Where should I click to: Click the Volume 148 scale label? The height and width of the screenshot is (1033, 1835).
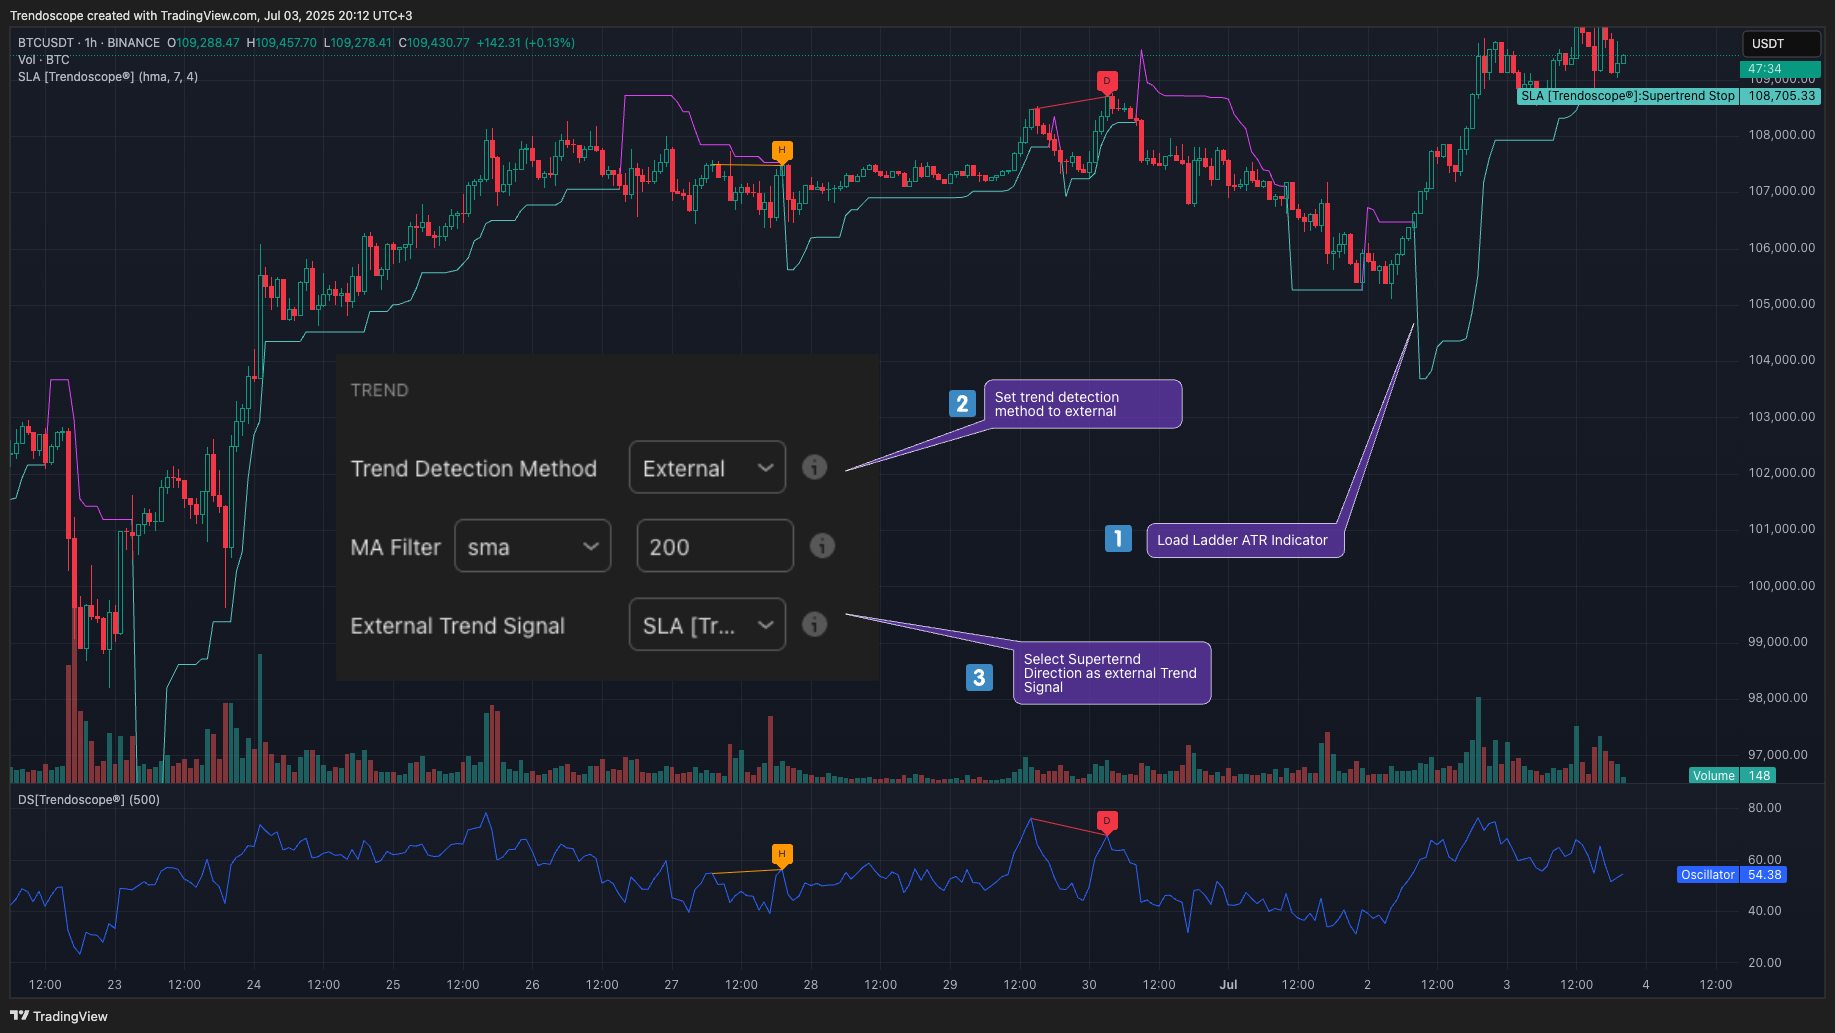click(1734, 776)
